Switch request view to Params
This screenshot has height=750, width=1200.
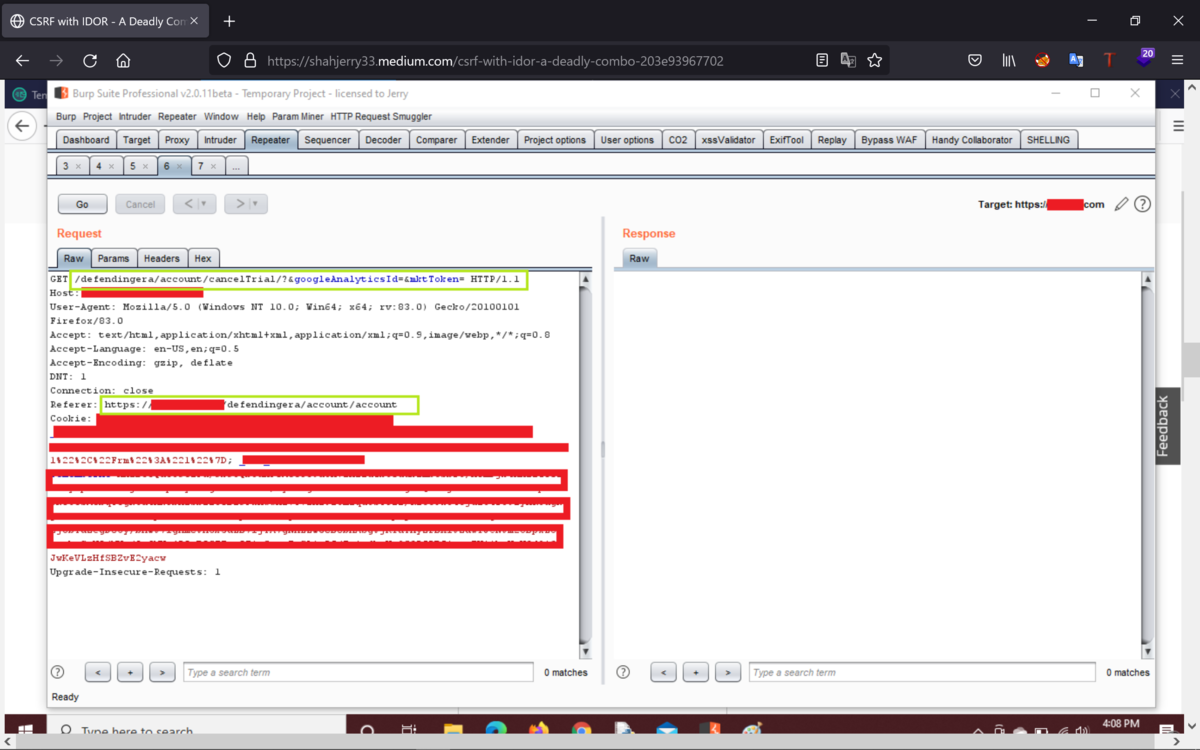pyautogui.click(x=114, y=258)
